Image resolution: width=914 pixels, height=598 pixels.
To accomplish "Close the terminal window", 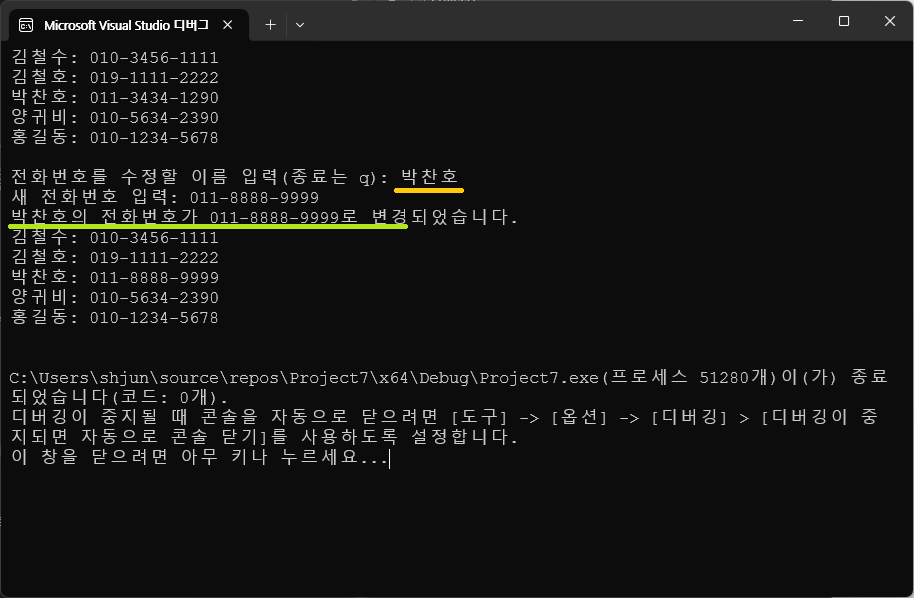I will (889, 21).
